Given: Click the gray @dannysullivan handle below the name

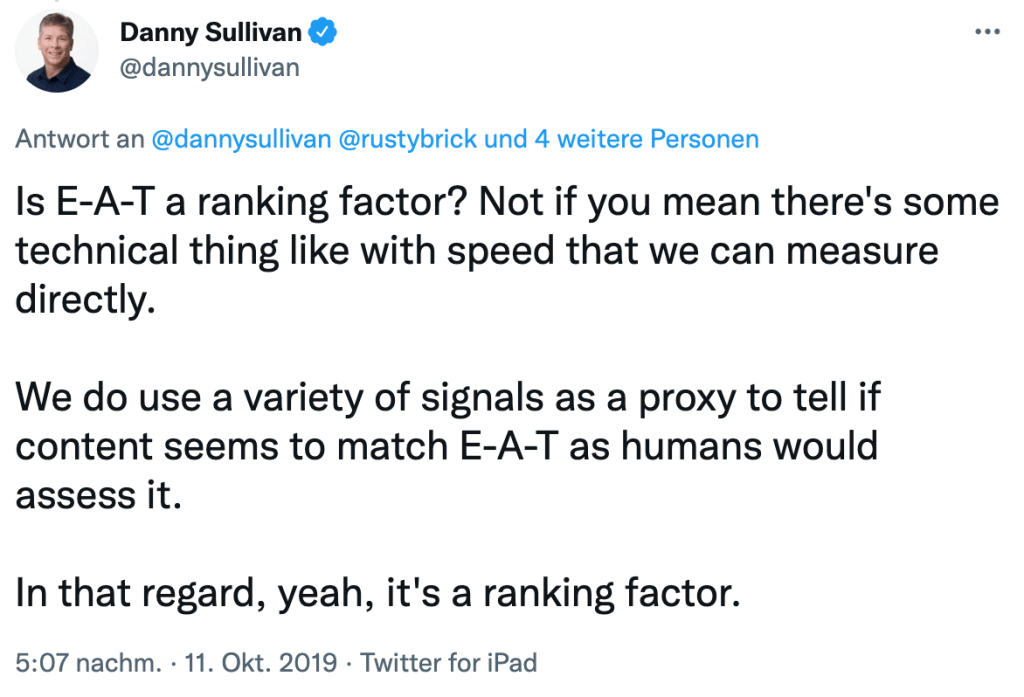Looking at the screenshot, I should tap(209, 68).
